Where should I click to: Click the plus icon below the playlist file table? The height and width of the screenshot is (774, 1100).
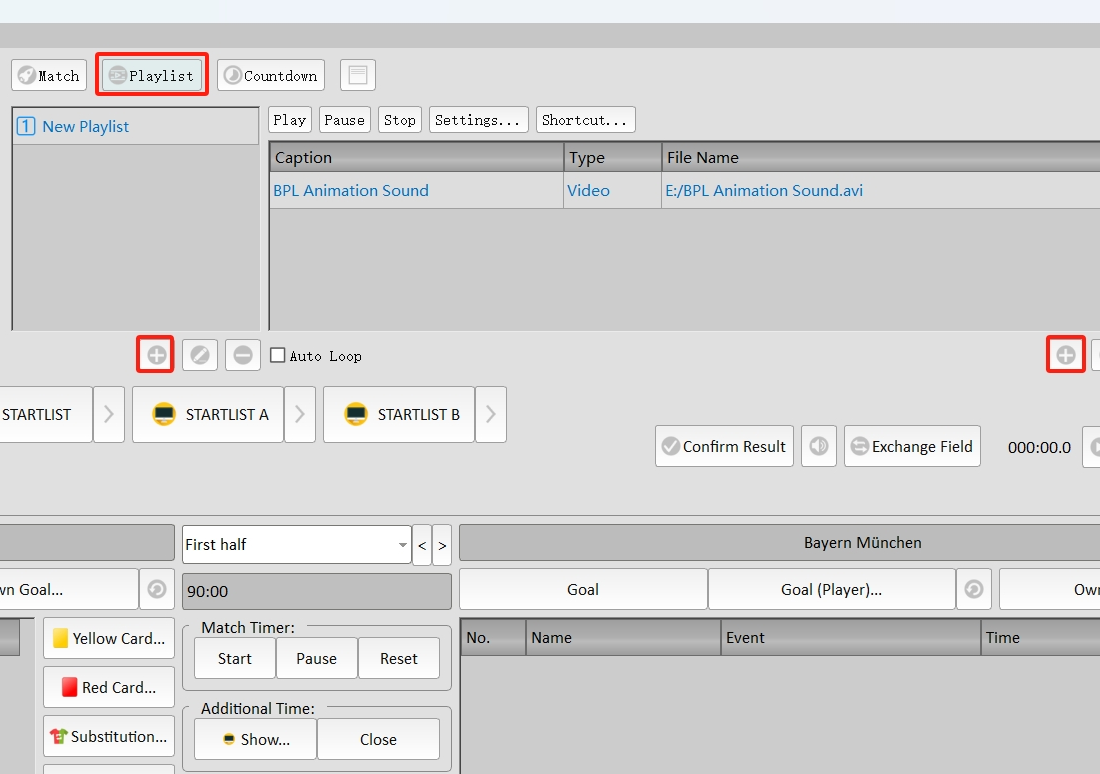tap(1065, 355)
